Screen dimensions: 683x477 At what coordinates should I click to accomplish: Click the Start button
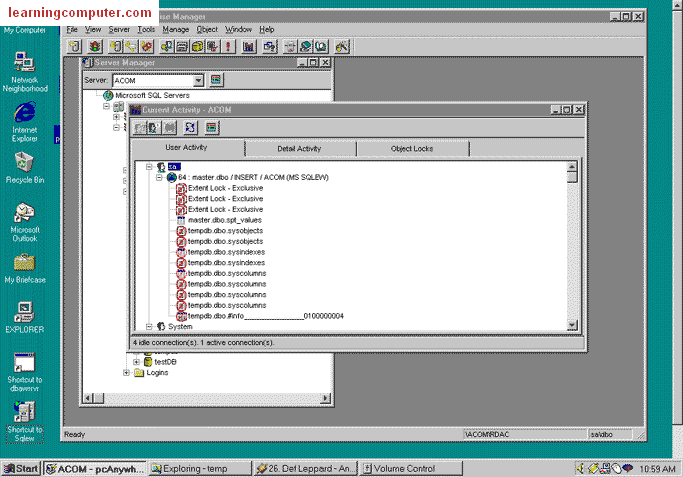(x=21, y=468)
